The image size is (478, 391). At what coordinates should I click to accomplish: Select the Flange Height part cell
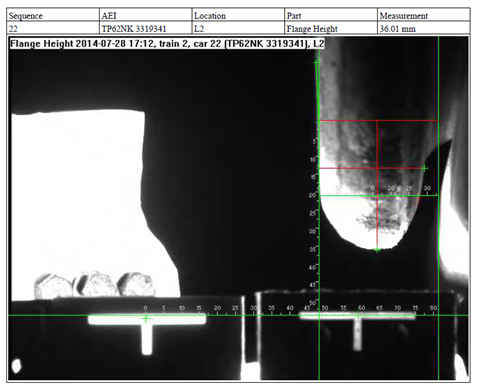pos(331,28)
